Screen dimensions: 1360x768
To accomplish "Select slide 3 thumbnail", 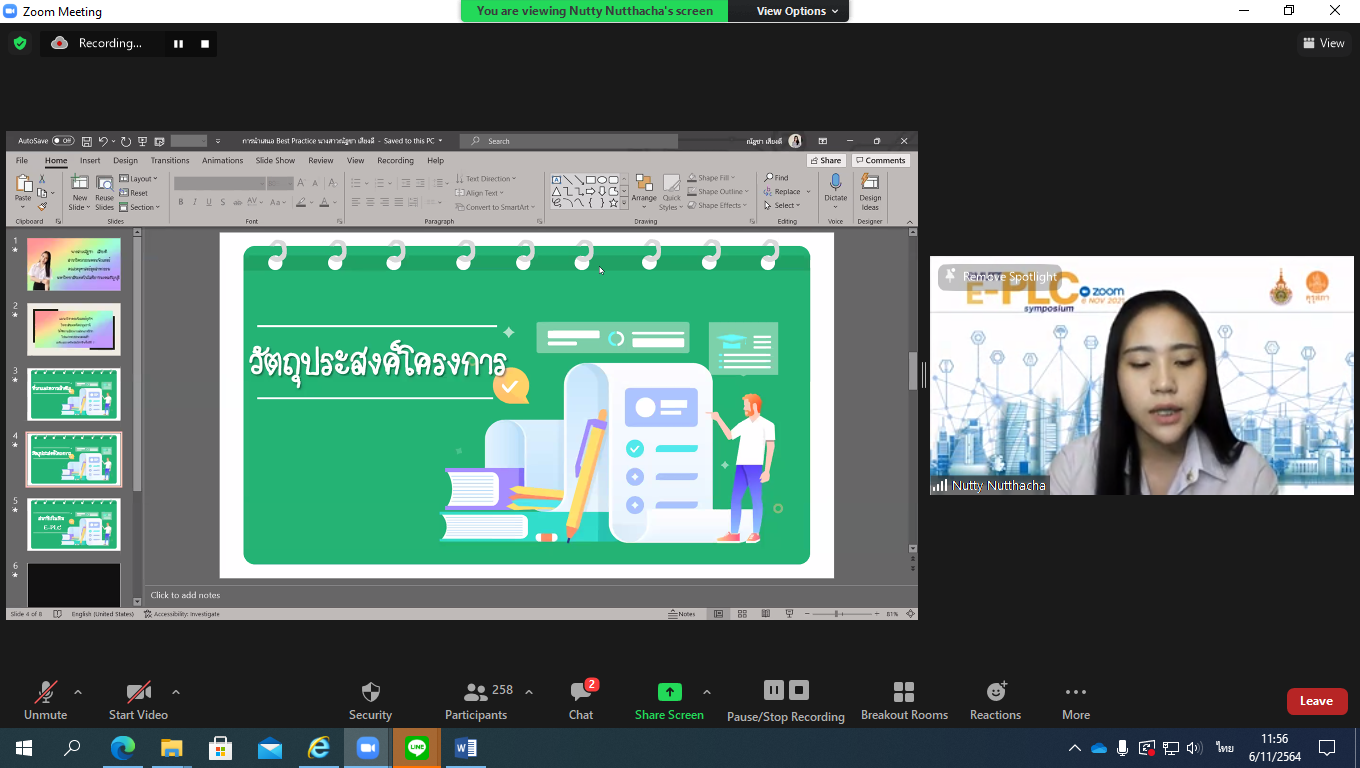I will coord(74,394).
